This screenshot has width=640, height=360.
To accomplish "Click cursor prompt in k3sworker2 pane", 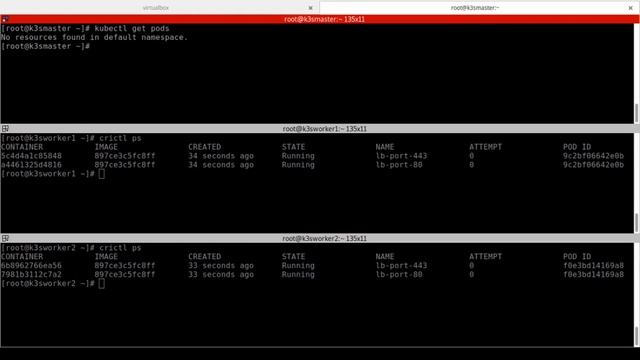I will point(101,284).
